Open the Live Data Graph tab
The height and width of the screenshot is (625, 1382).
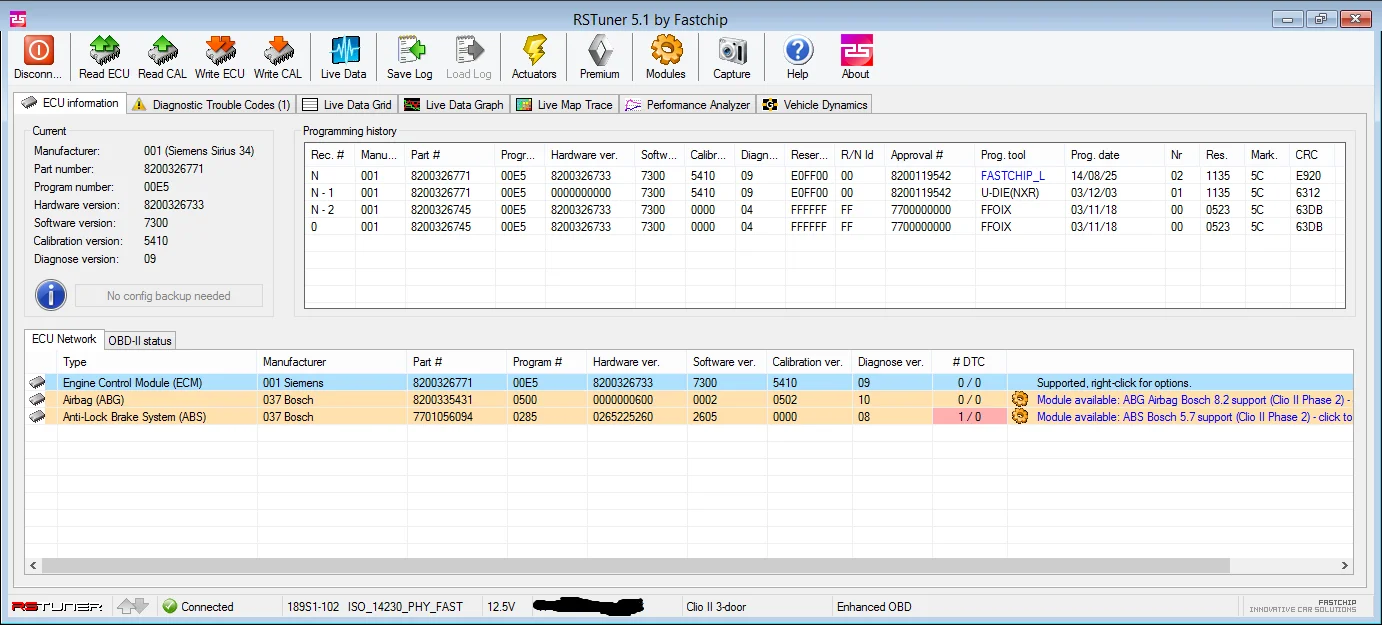click(454, 104)
